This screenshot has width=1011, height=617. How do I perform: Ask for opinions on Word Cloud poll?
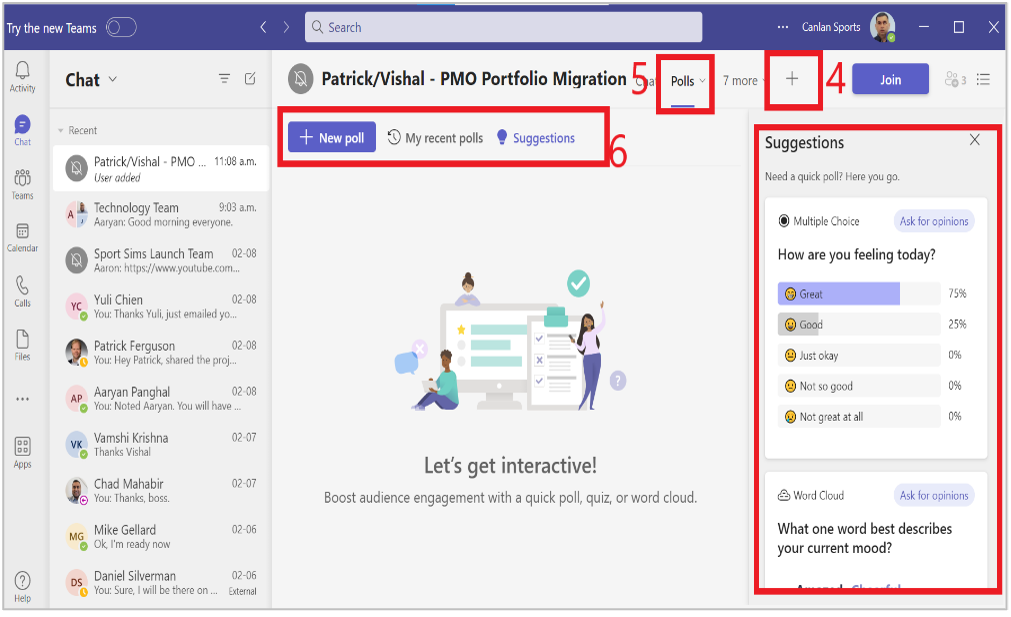(934, 495)
